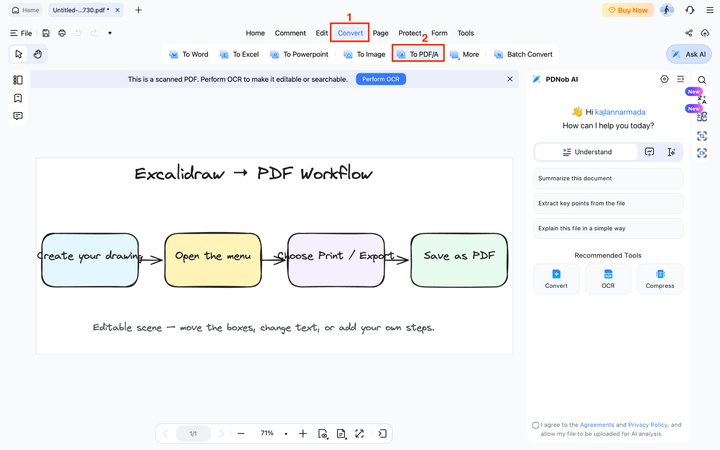This screenshot has height=450, width=720.
Task: Click the headset support icon
Action: 690,10
